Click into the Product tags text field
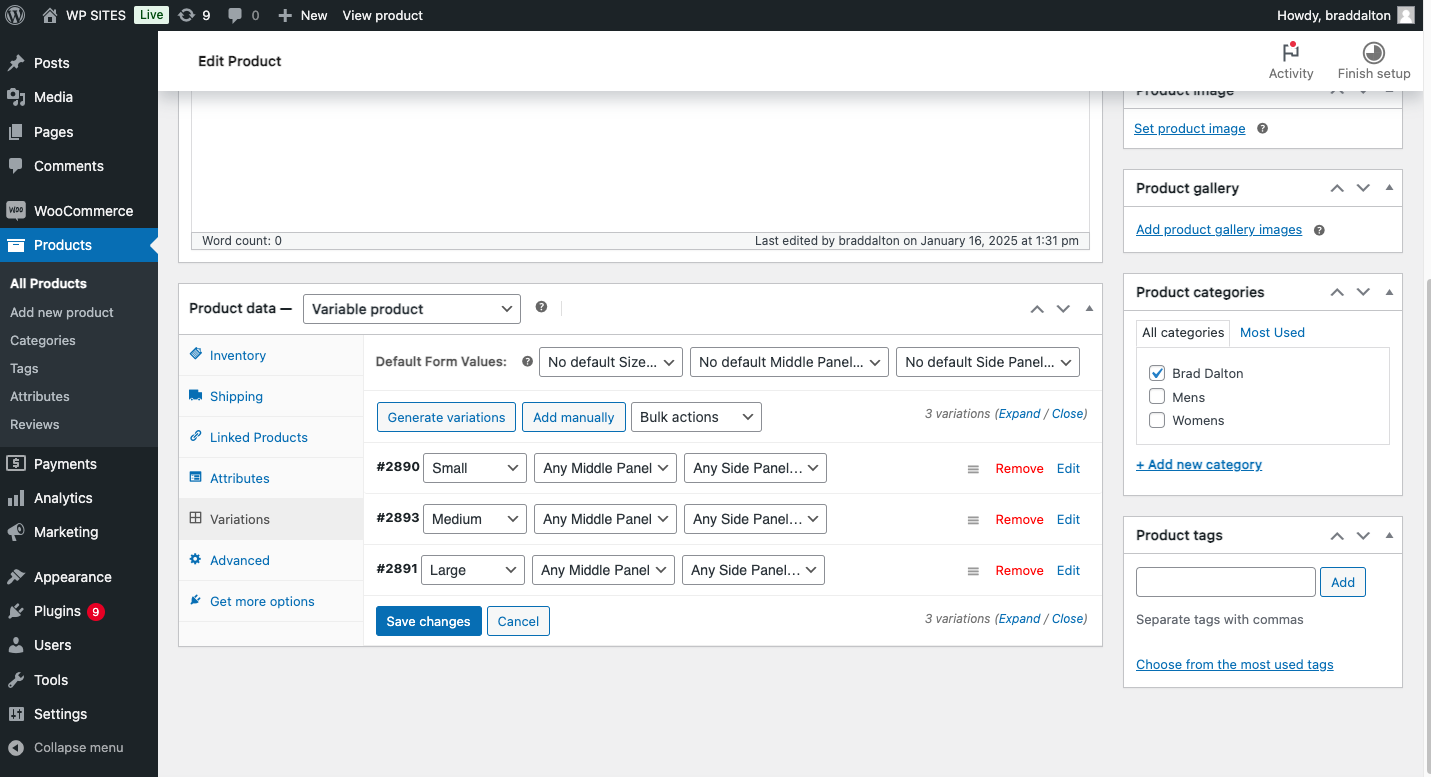Viewport: 1431px width, 777px height. coord(1225,582)
